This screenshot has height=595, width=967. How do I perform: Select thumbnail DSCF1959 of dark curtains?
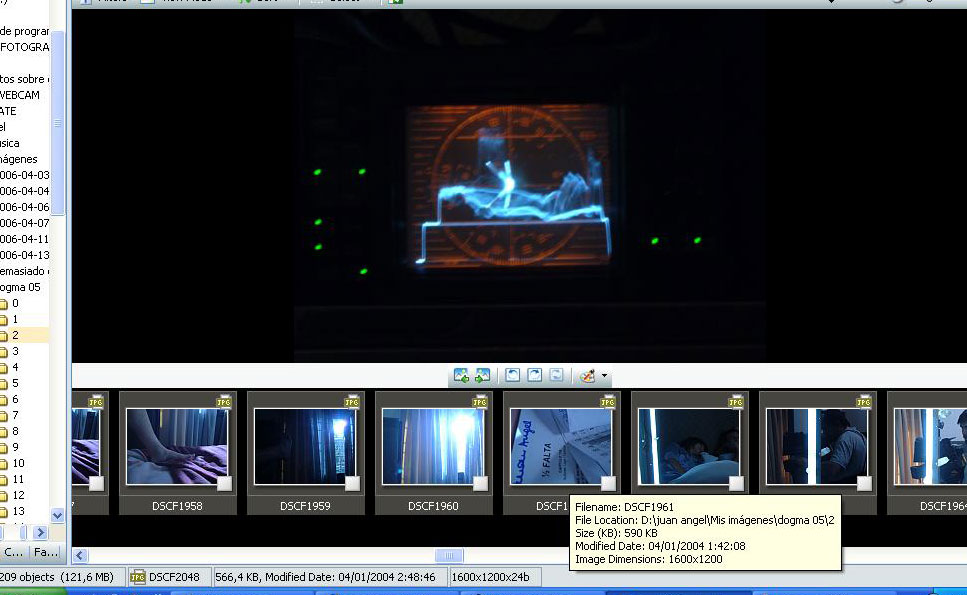[x=305, y=446]
